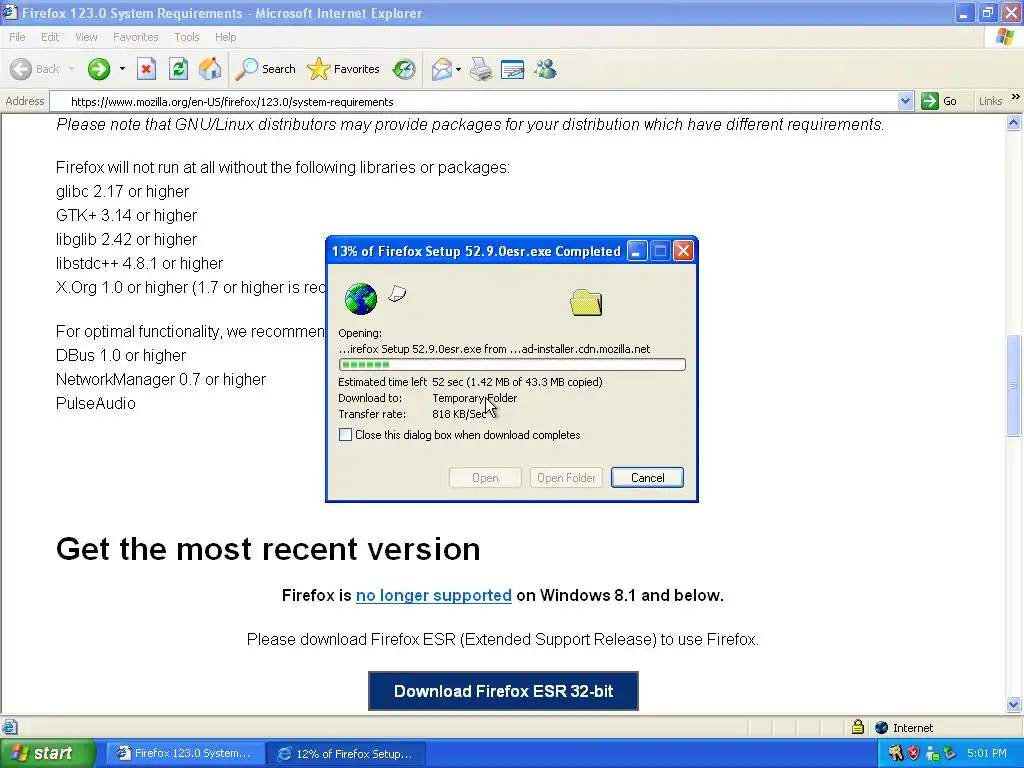1024x768 pixels.
Task: Click 'Temporary Folder' download location text
Action: [475, 398]
